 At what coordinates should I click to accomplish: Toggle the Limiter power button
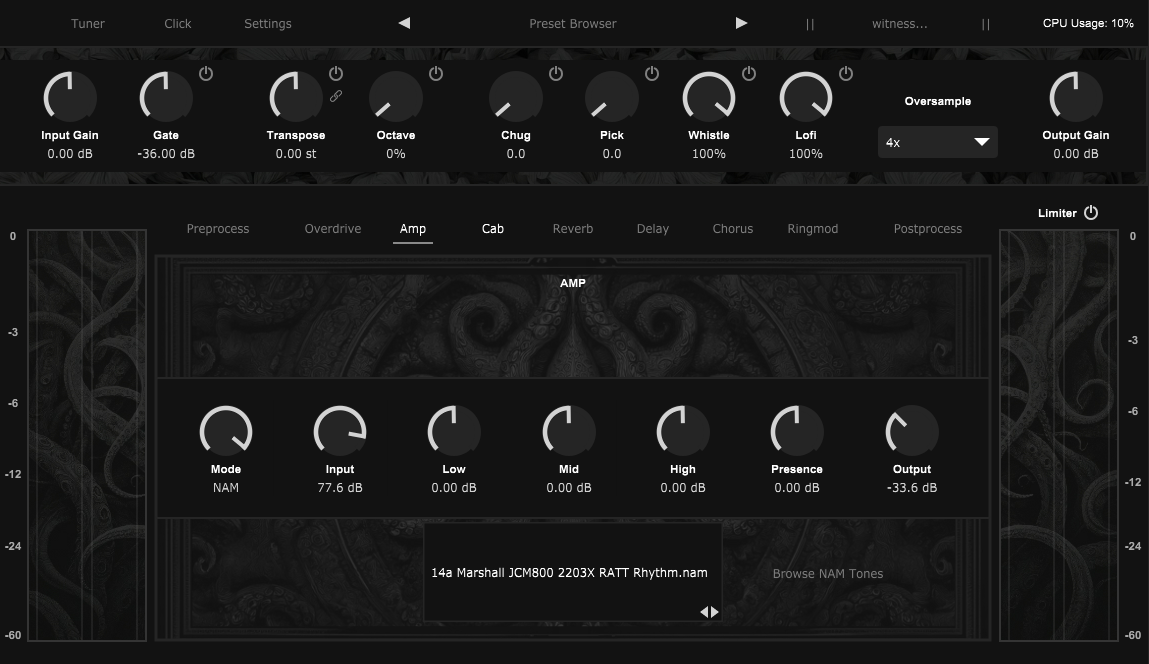(1091, 213)
